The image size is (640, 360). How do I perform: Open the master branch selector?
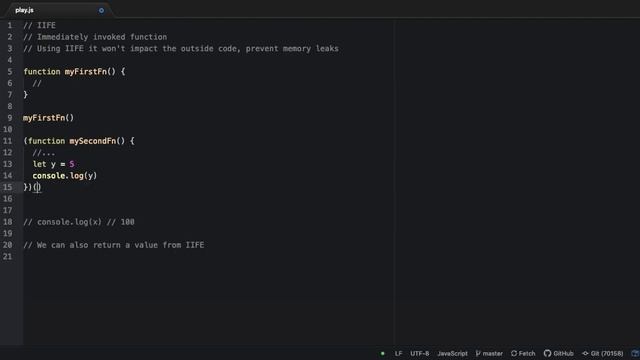tap(489, 353)
